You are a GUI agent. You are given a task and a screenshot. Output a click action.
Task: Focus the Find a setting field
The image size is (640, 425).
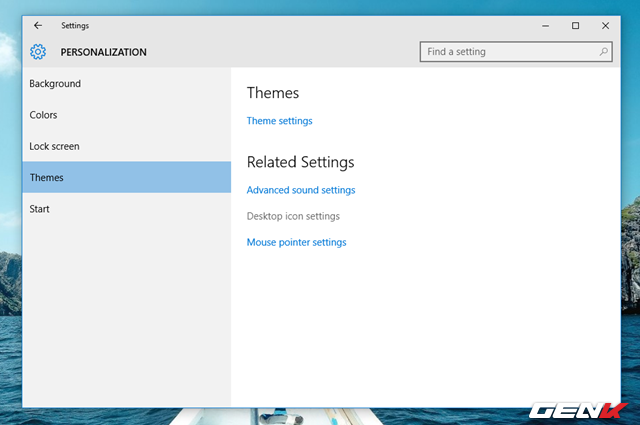pos(516,51)
